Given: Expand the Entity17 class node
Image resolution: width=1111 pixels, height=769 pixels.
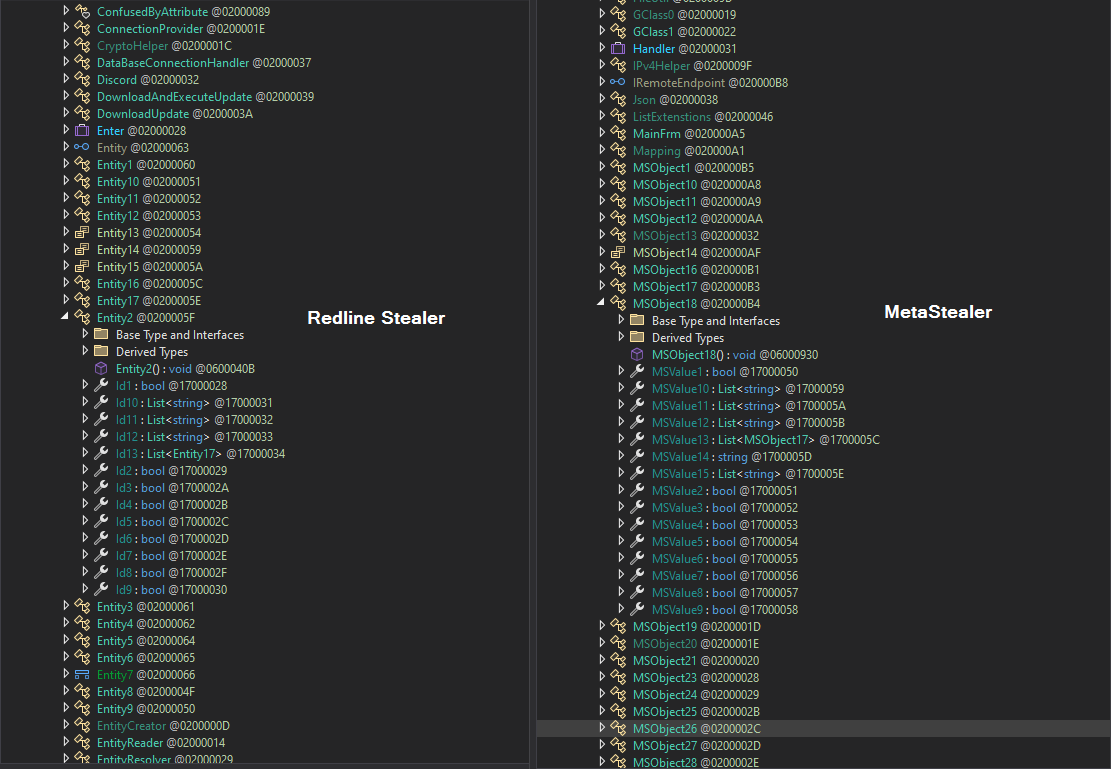Looking at the screenshot, I should (x=66, y=301).
